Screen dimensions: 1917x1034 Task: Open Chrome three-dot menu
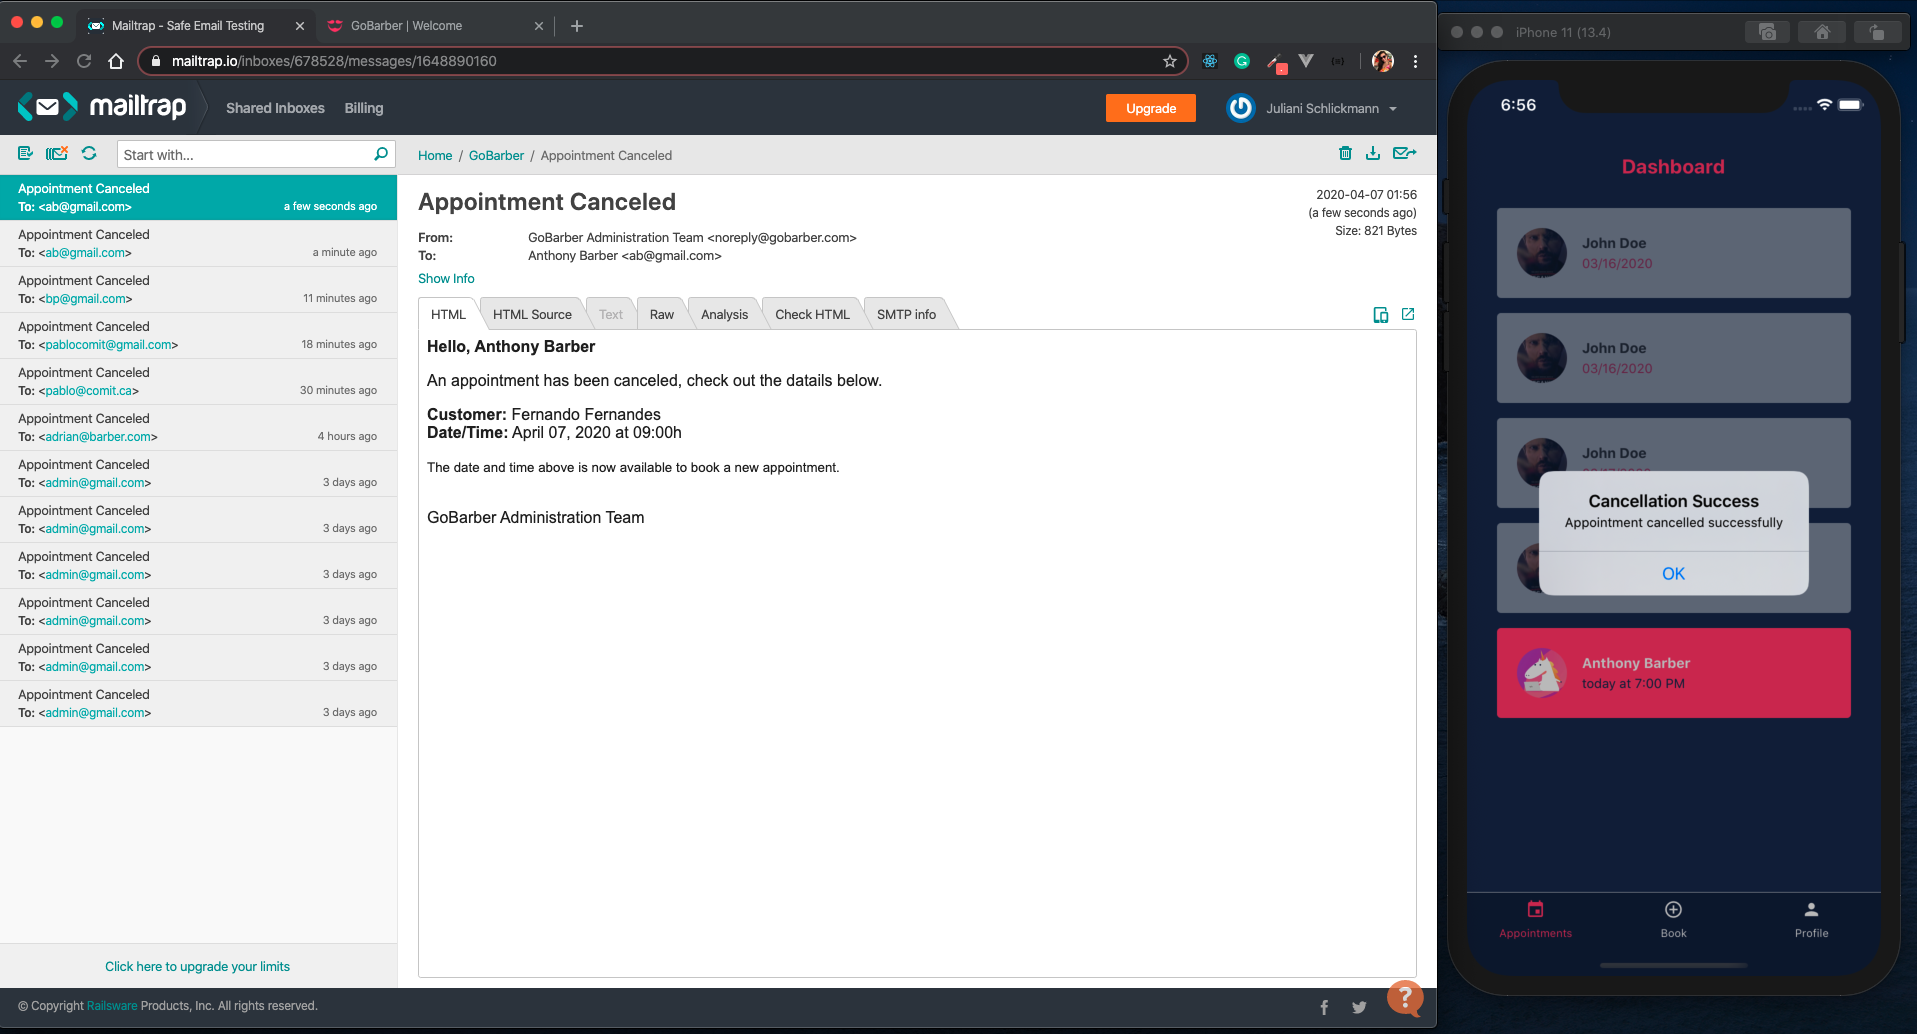click(x=1415, y=61)
